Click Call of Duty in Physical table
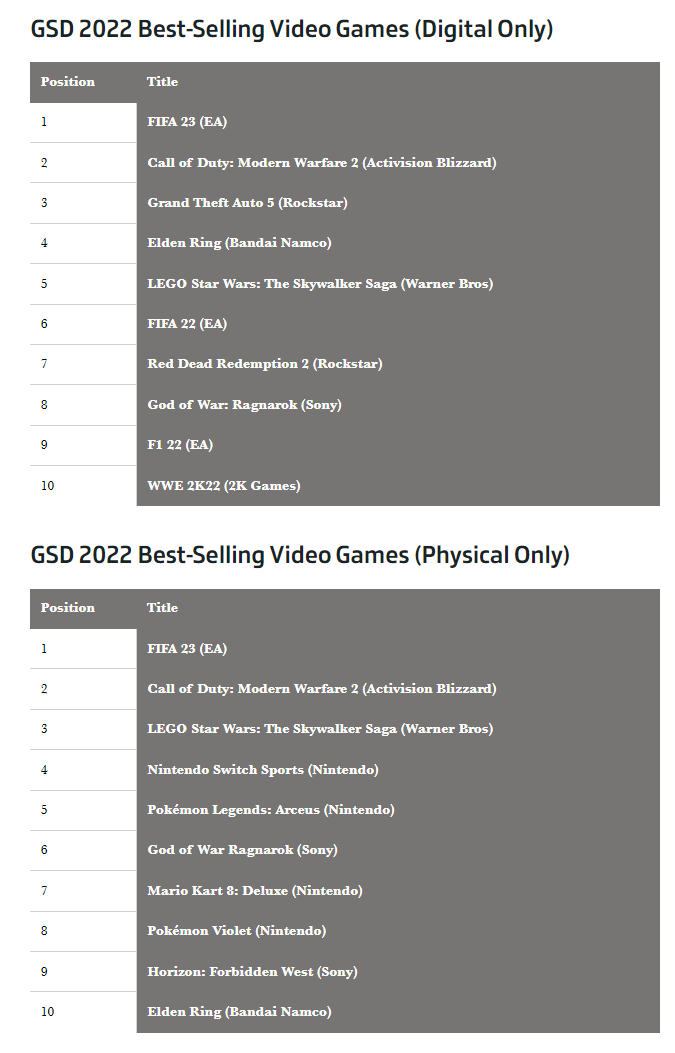The height and width of the screenshot is (1053, 675). [x=321, y=689]
